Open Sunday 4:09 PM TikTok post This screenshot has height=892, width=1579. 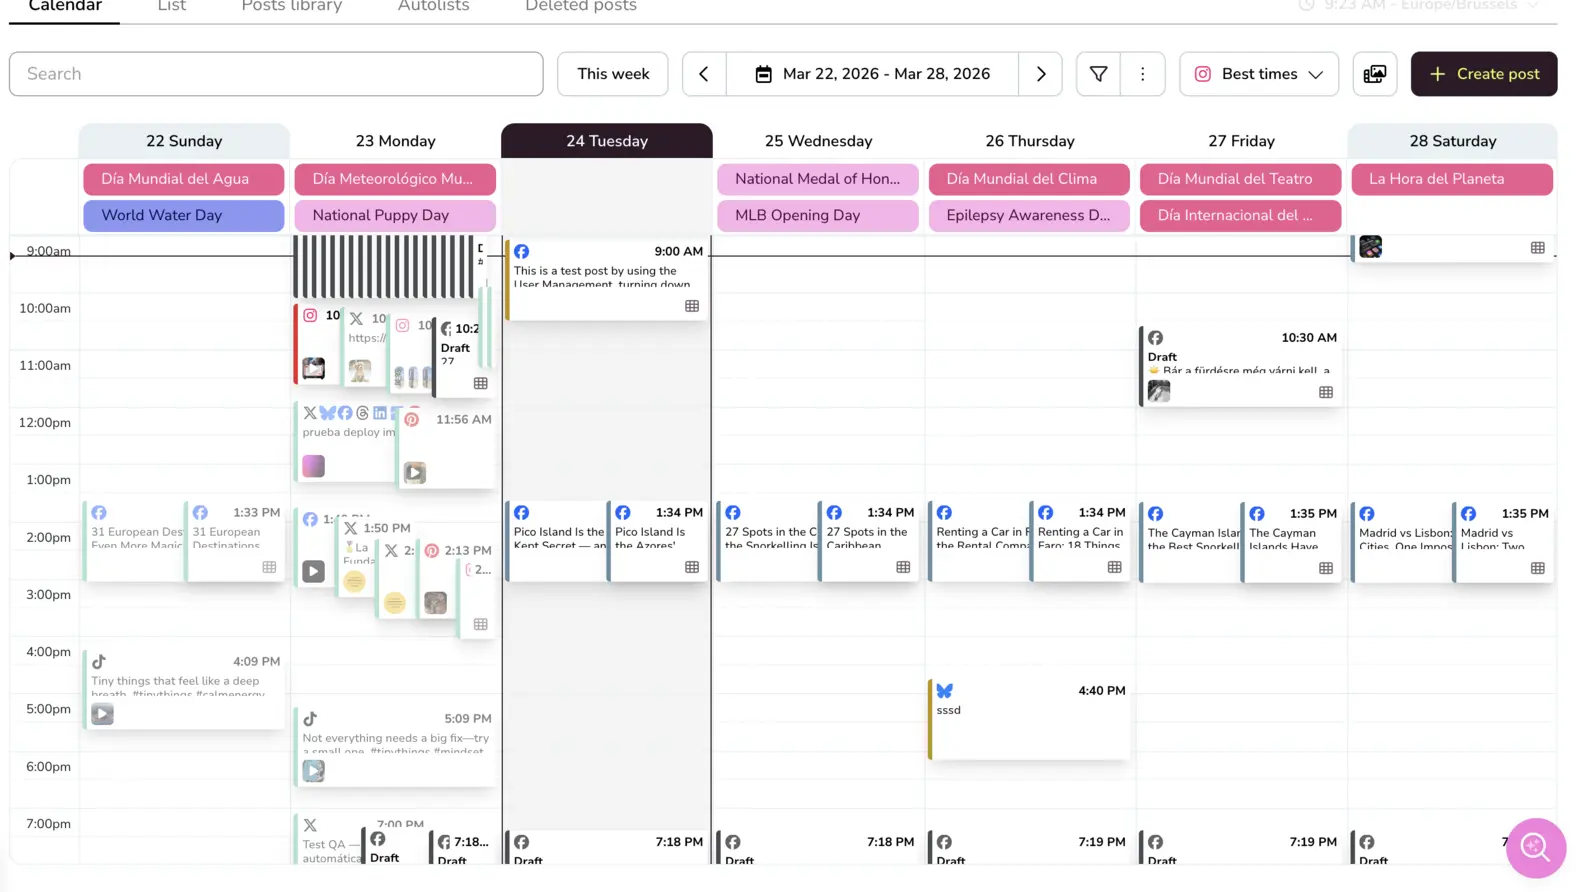pyautogui.click(x=184, y=689)
